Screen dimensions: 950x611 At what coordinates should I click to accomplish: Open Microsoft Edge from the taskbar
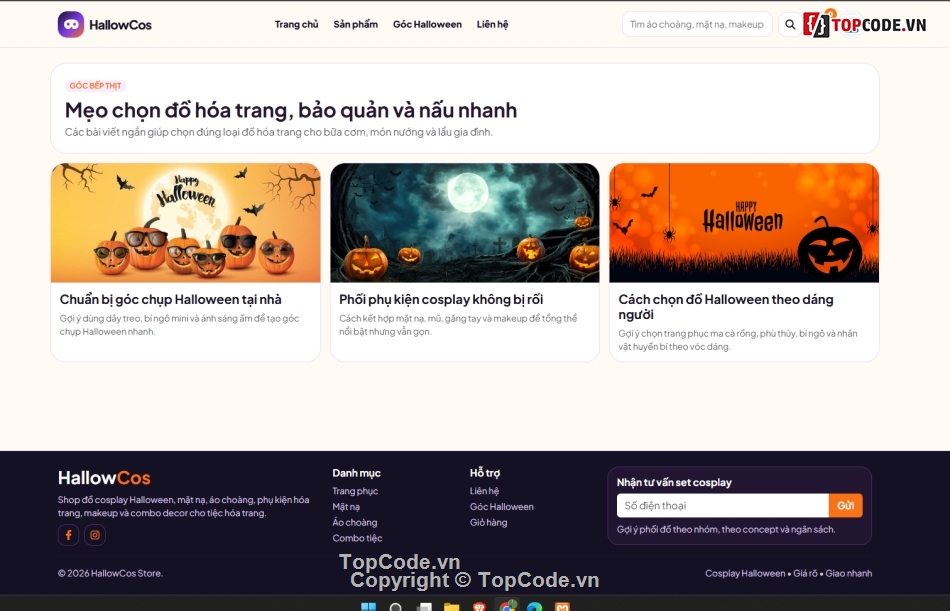tap(534, 606)
